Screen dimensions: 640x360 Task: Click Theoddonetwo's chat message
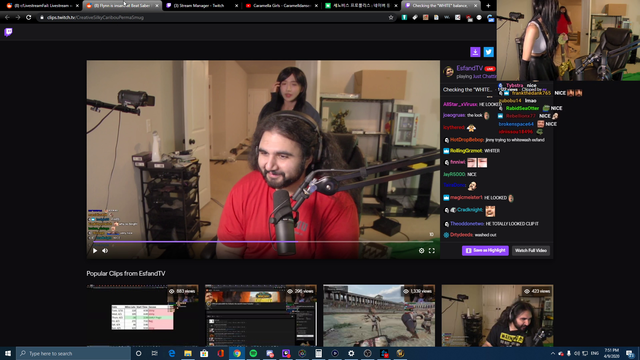tap(512, 224)
